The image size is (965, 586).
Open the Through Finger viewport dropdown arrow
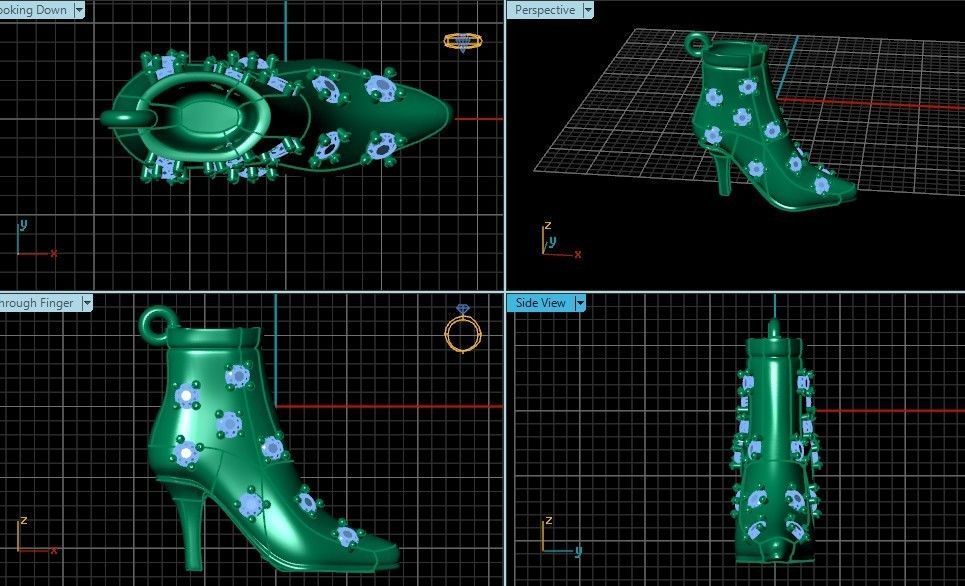[x=87, y=303]
